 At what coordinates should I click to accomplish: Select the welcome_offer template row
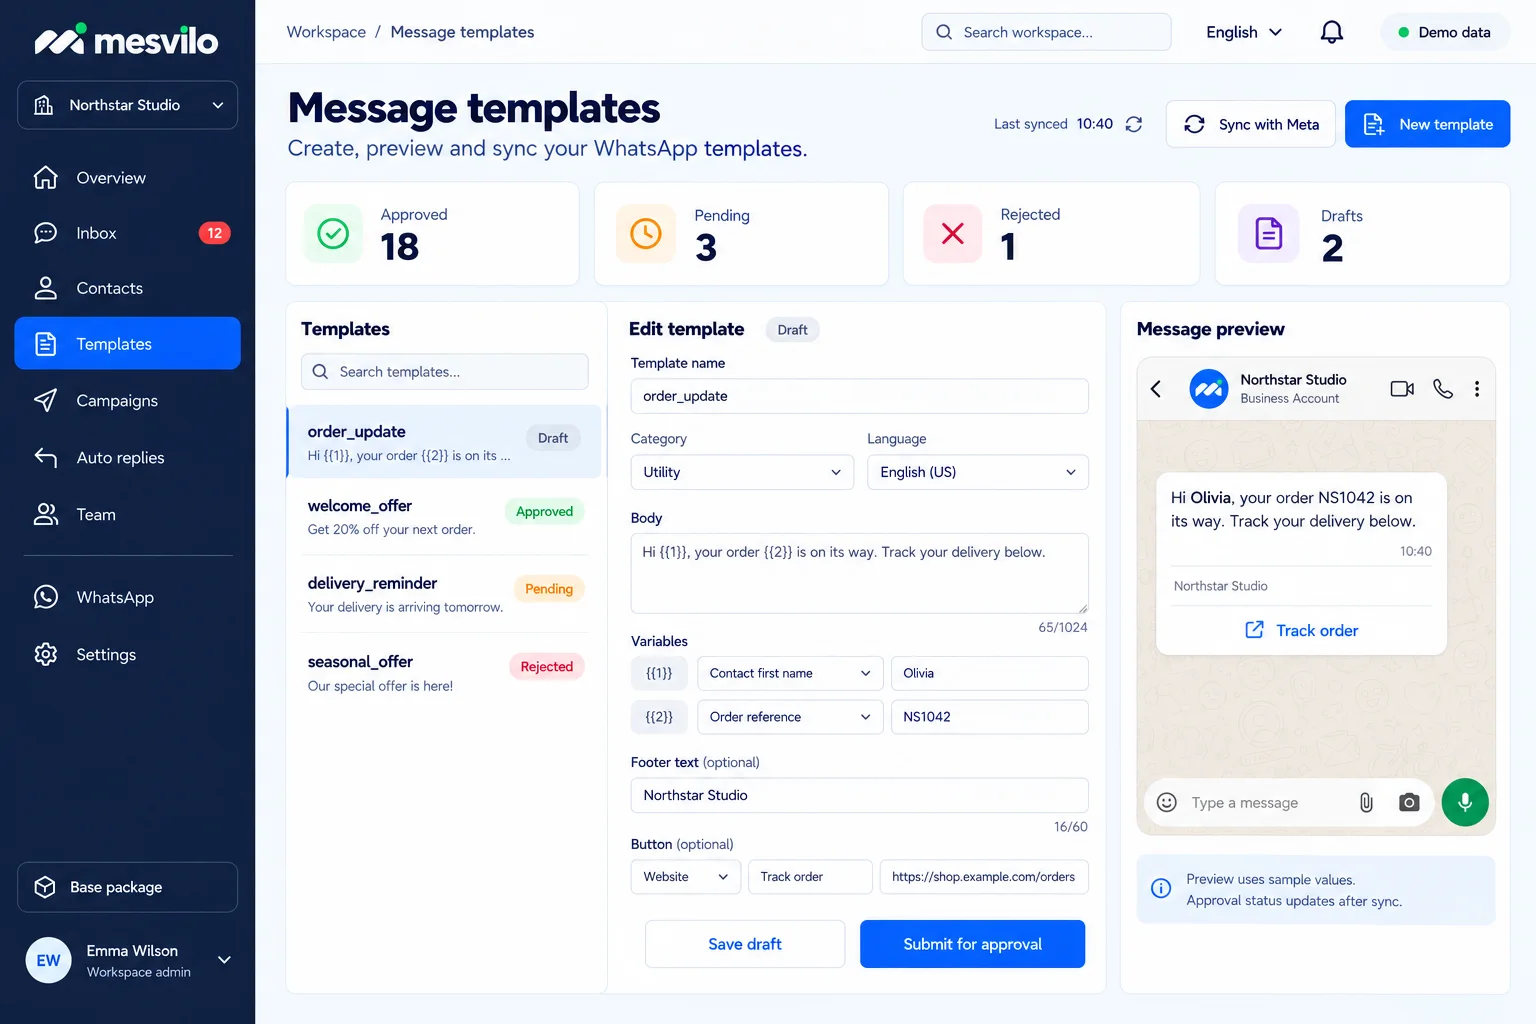click(x=445, y=517)
